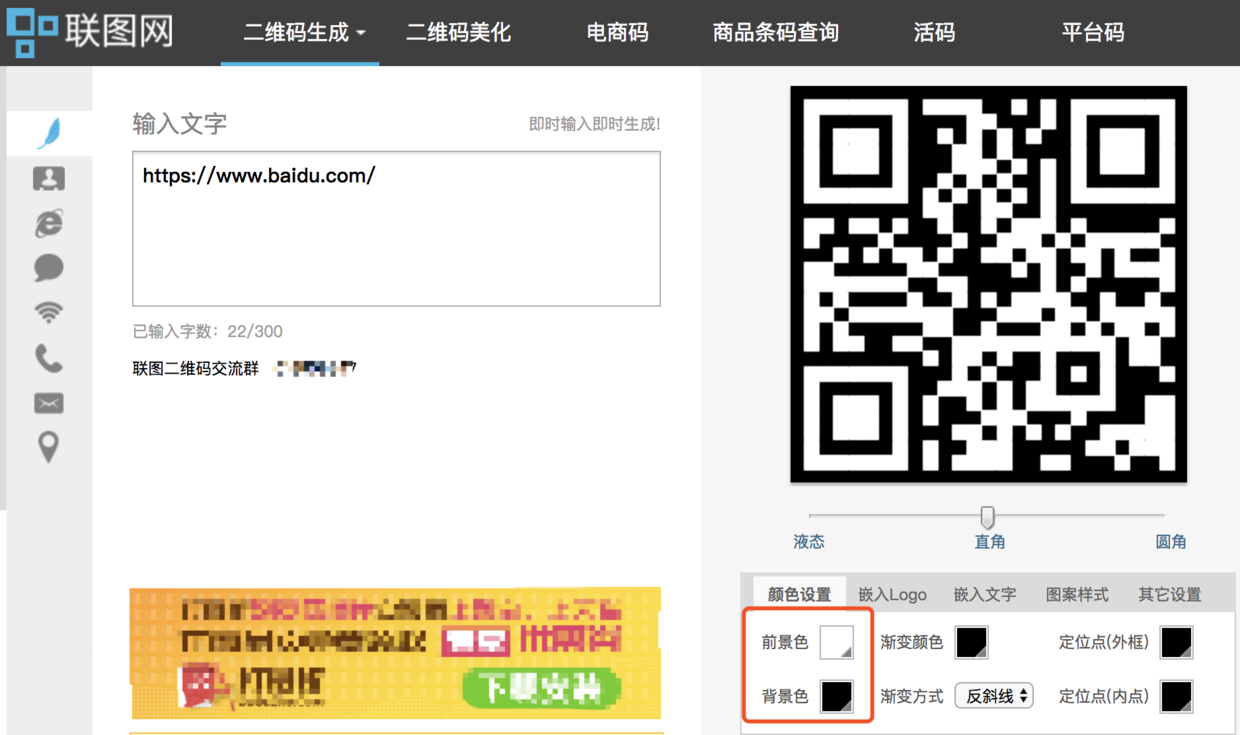Select the browser URL icon in sidebar
This screenshot has width=1240, height=735.
coord(50,223)
